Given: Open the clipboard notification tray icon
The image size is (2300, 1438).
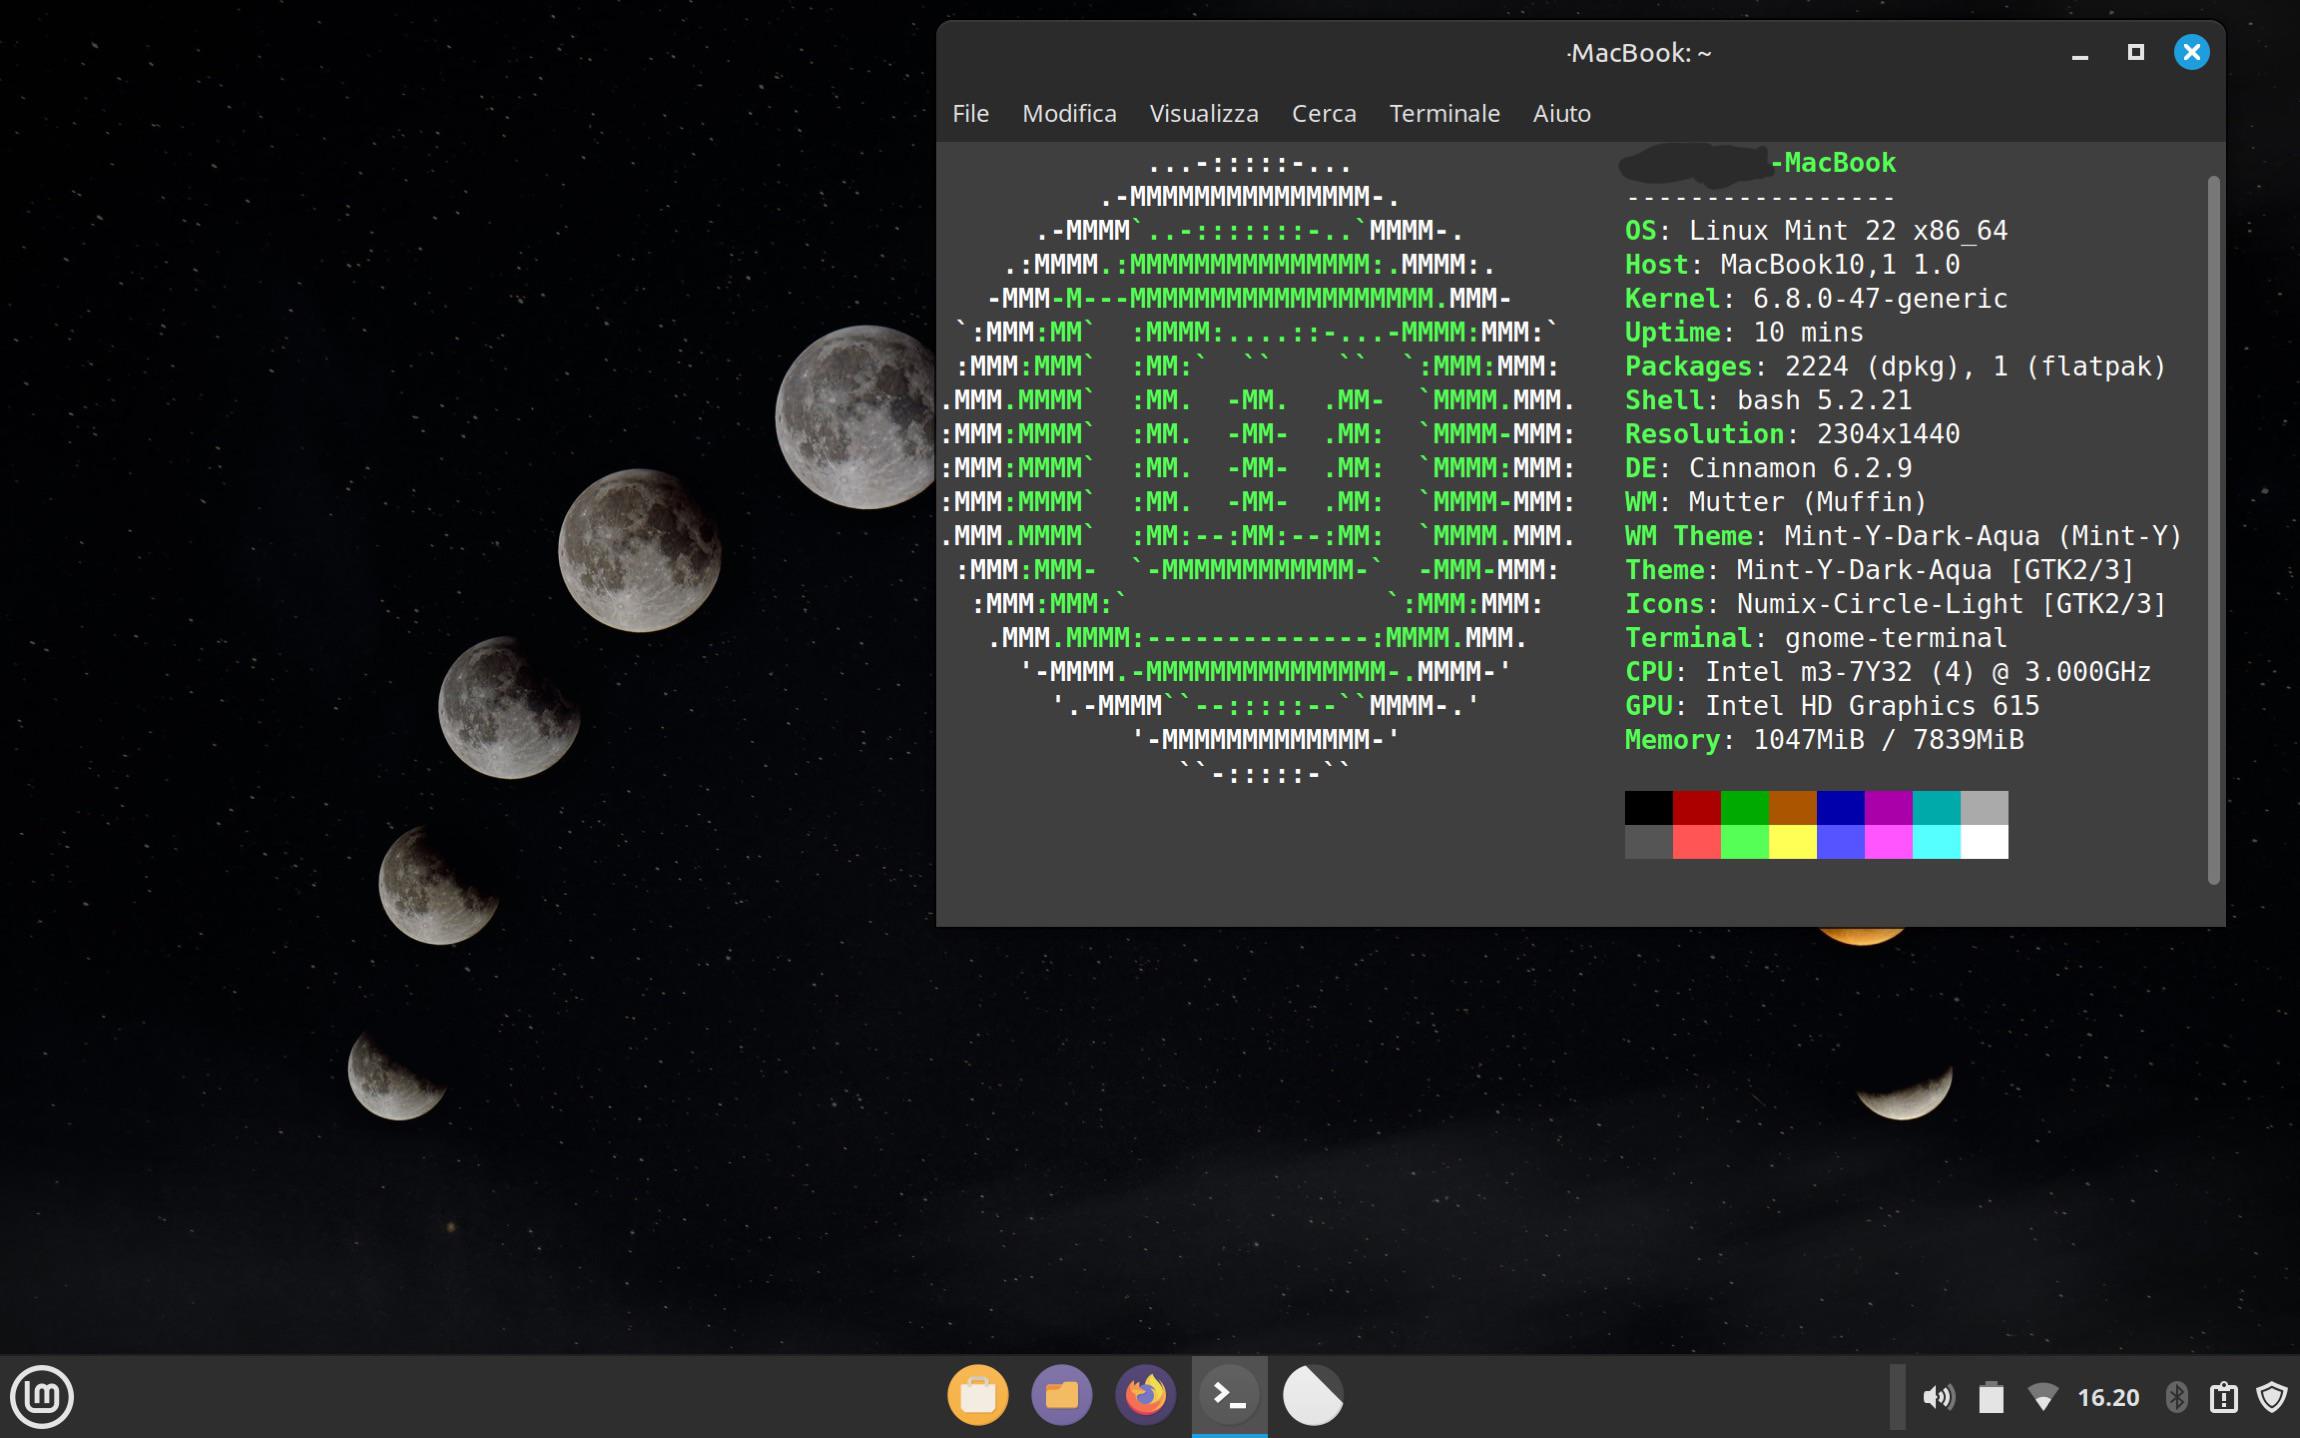Looking at the screenshot, I should click(x=2224, y=1397).
